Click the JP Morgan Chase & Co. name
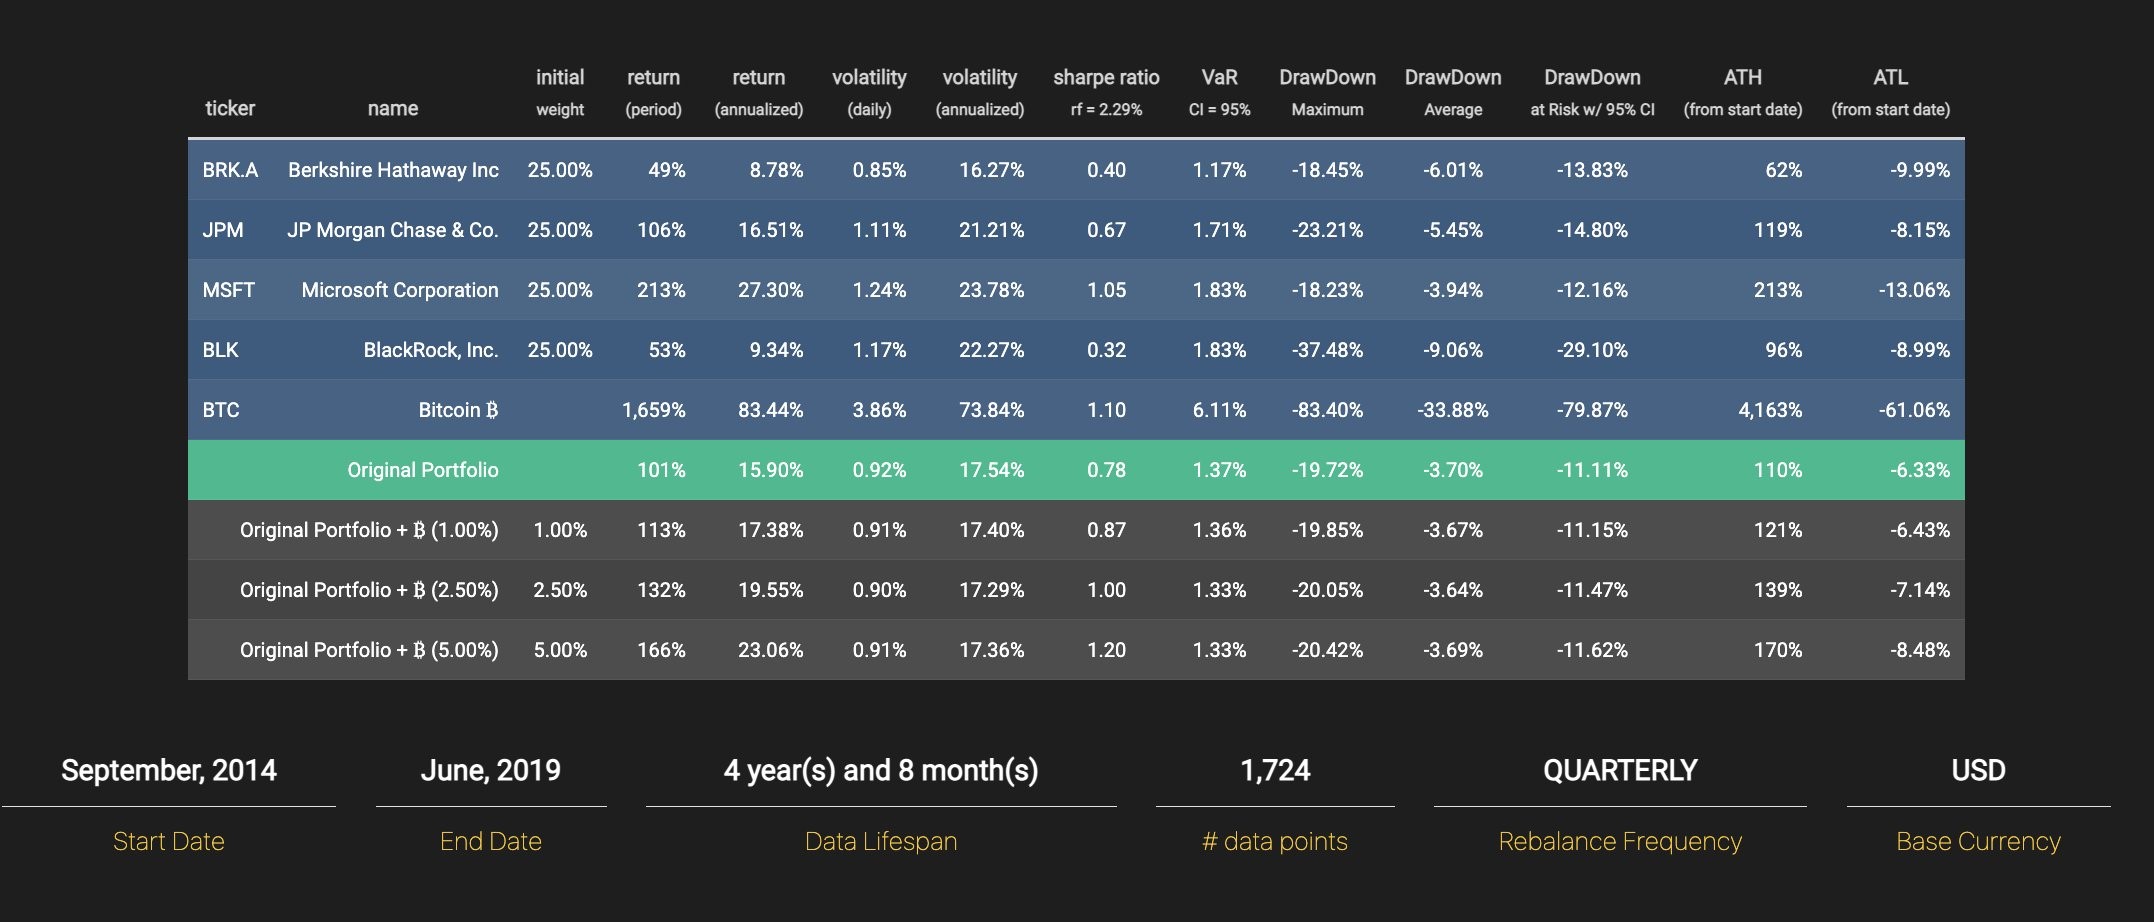2154x922 pixels. [x=393, y=230]
